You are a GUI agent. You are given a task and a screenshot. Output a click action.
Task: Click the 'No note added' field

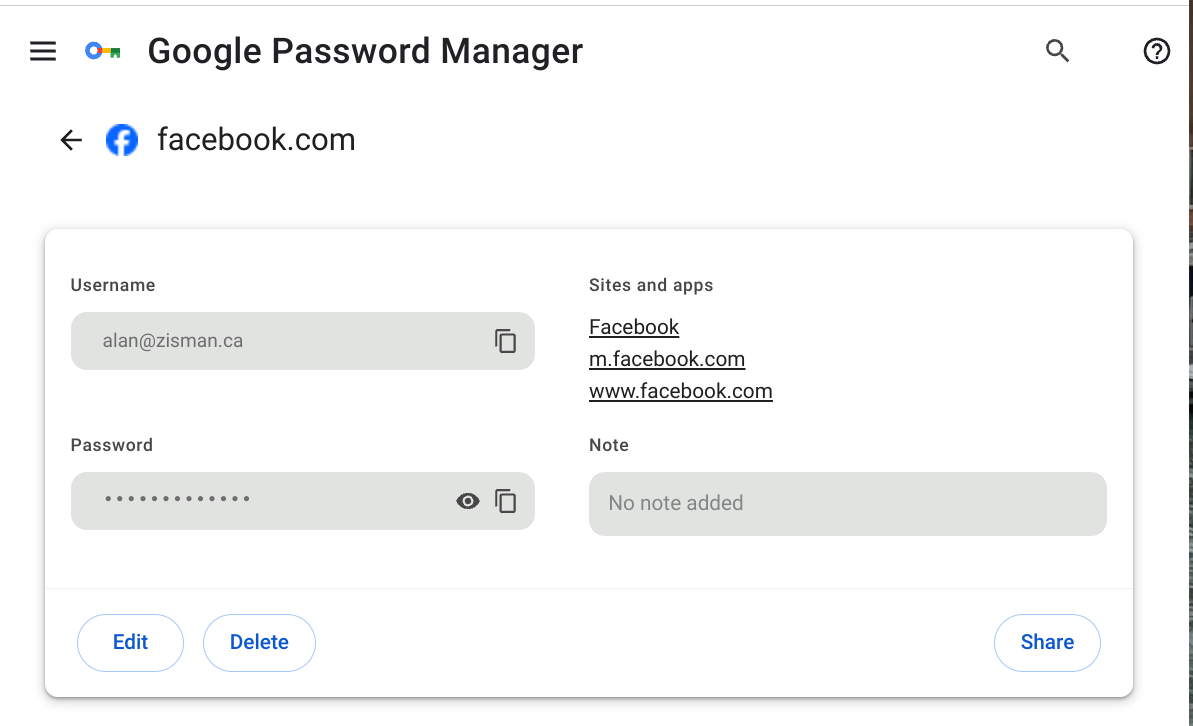click(848, 504)
